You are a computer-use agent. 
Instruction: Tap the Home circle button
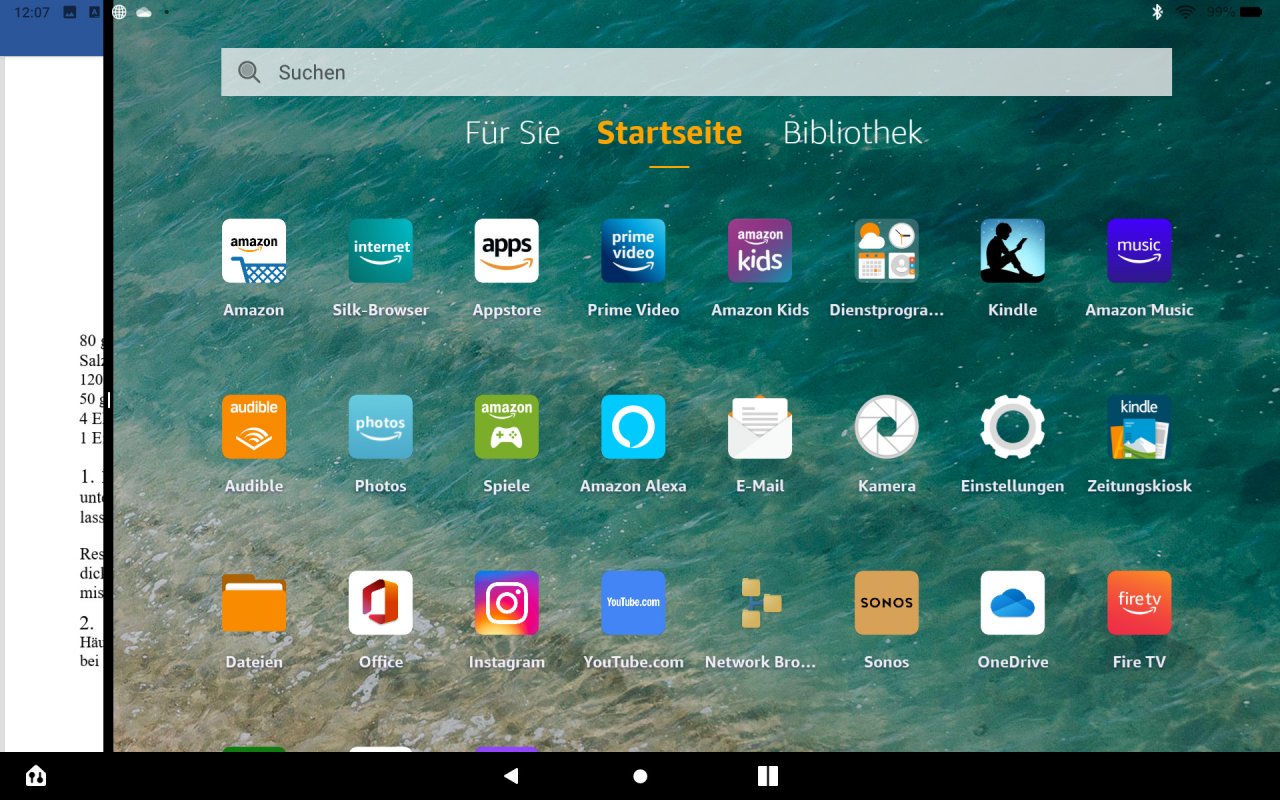click(x=640, y=776)
